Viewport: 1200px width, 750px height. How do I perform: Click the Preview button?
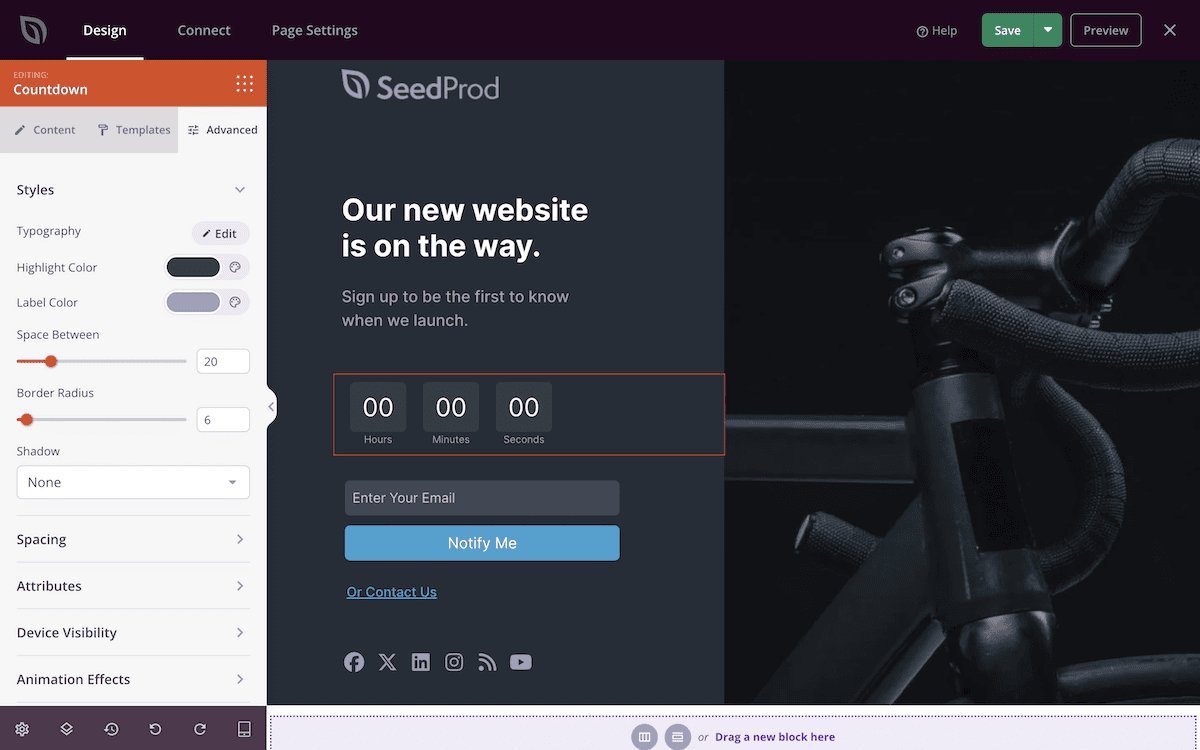[x=1106, y=30]
